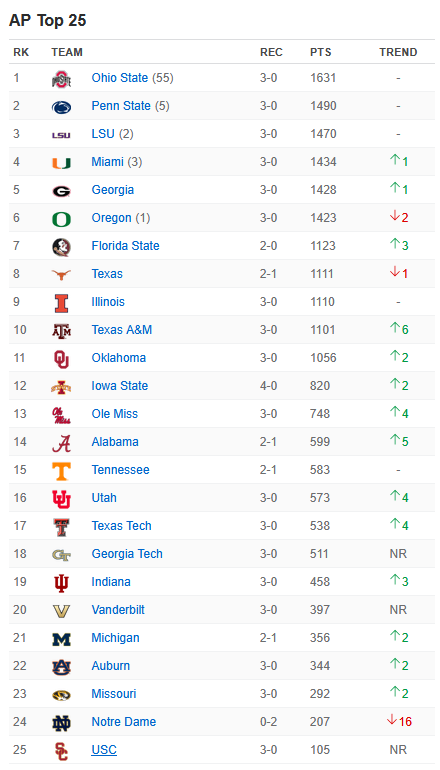Click the PTS column header

point(321,52)
